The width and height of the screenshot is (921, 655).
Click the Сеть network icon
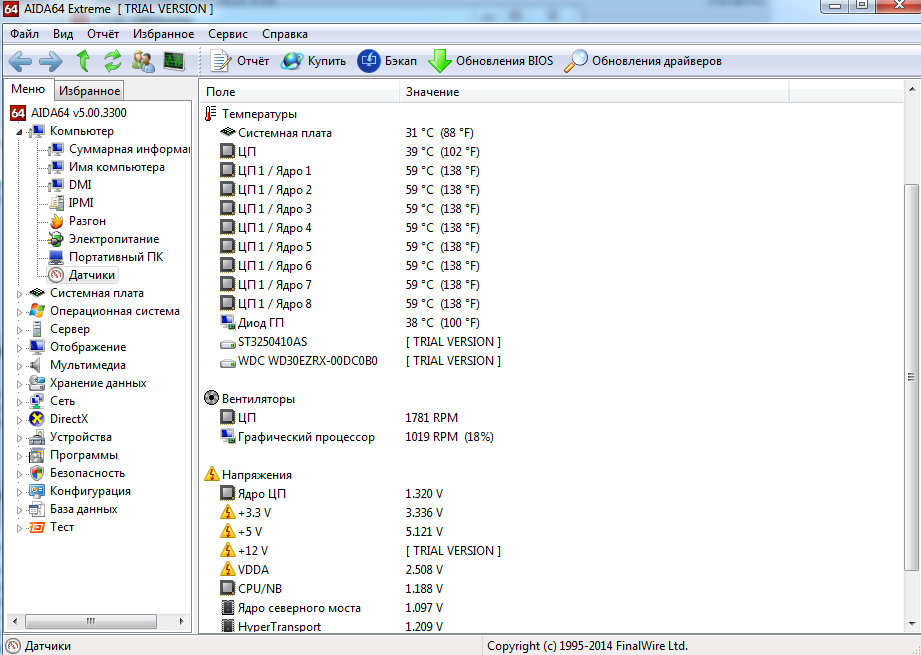click(x=37, y=401)
